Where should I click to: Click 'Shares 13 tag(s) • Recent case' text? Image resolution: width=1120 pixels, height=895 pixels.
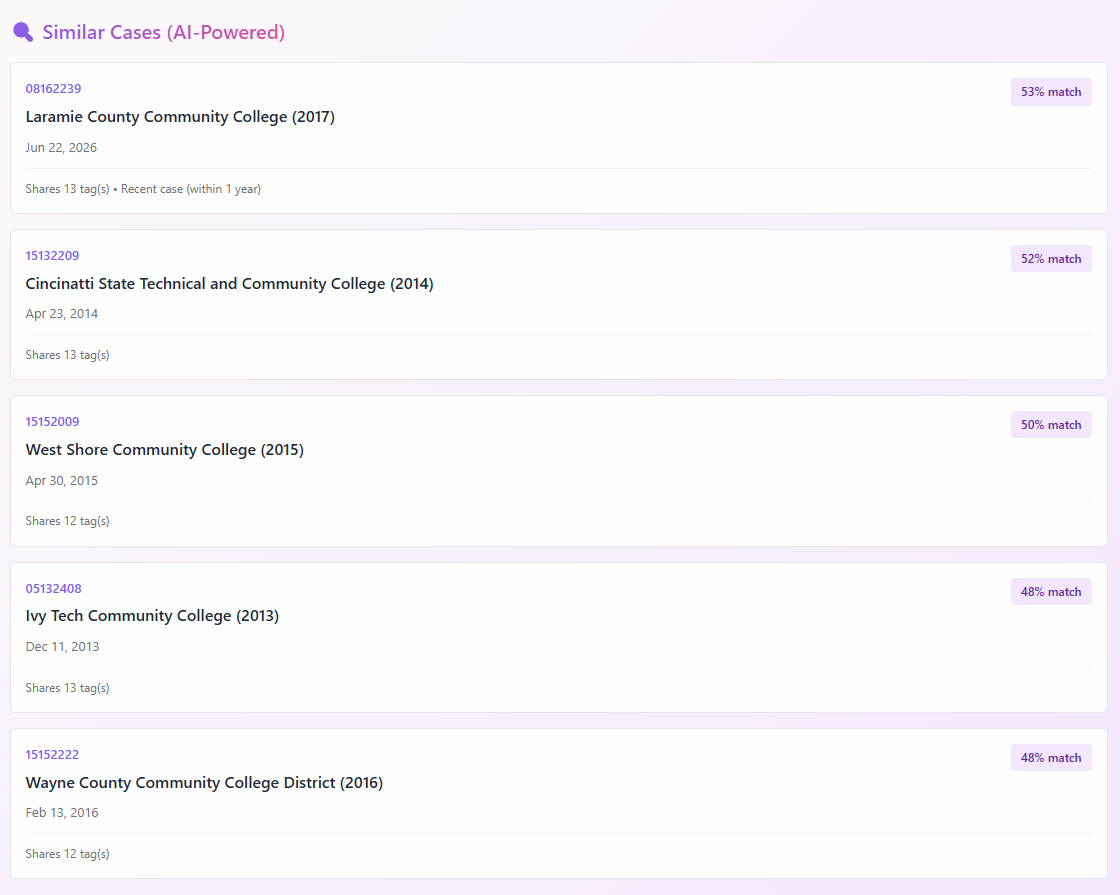(x=143, y=189)
